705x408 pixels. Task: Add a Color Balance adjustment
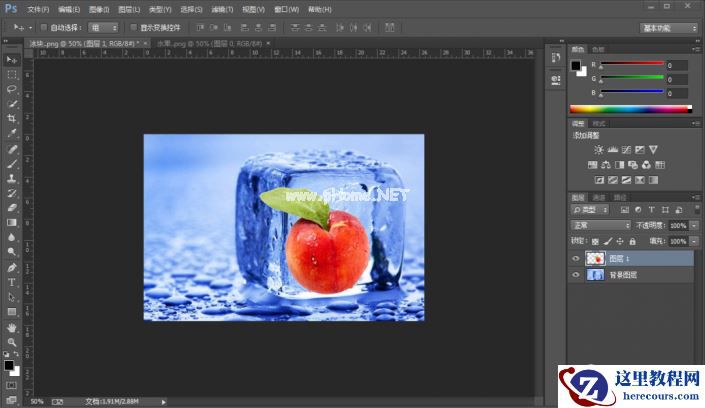606,165
